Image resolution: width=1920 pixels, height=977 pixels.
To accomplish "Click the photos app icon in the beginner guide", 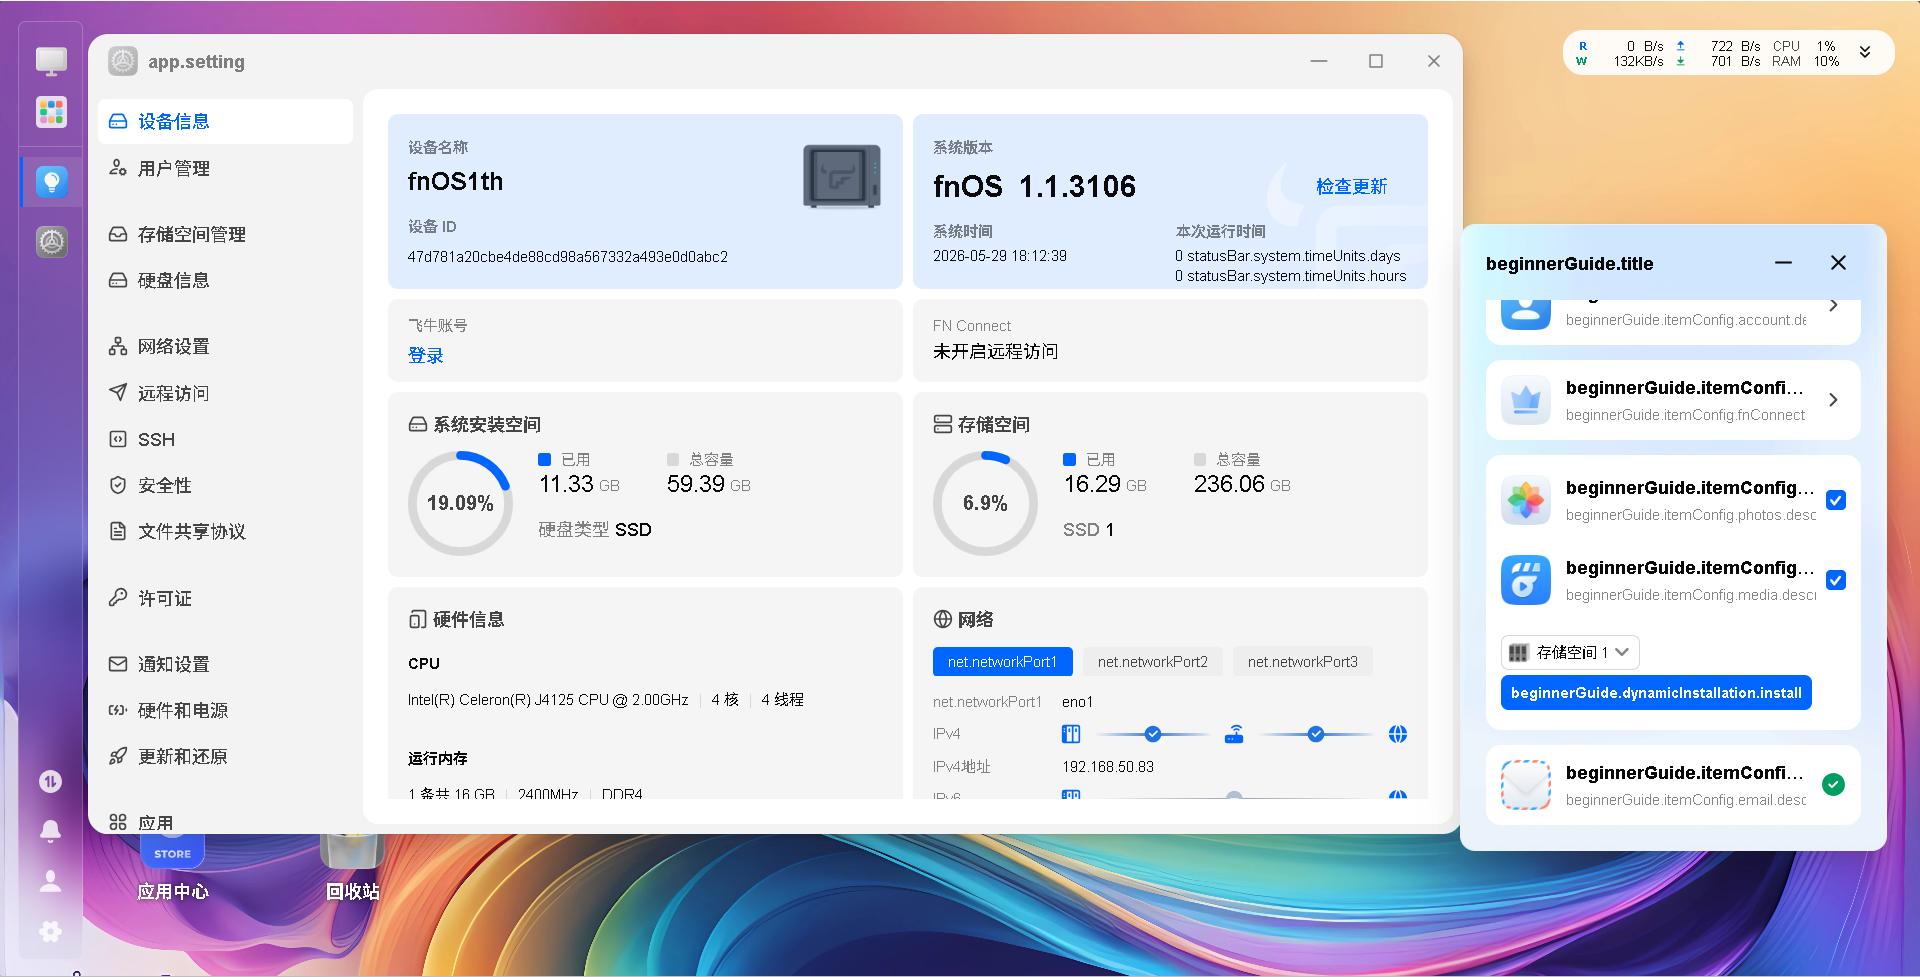I will coord(1526,500).
